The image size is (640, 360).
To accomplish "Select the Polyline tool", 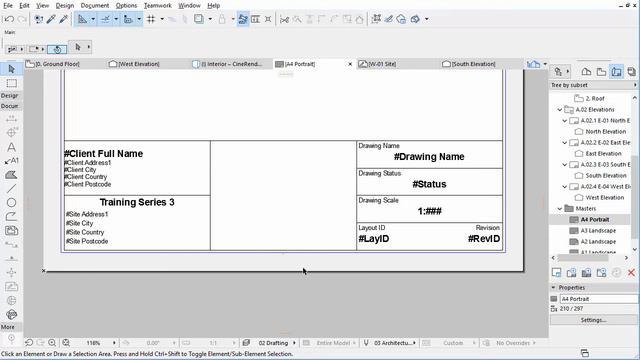I will (x=11, y=216).
